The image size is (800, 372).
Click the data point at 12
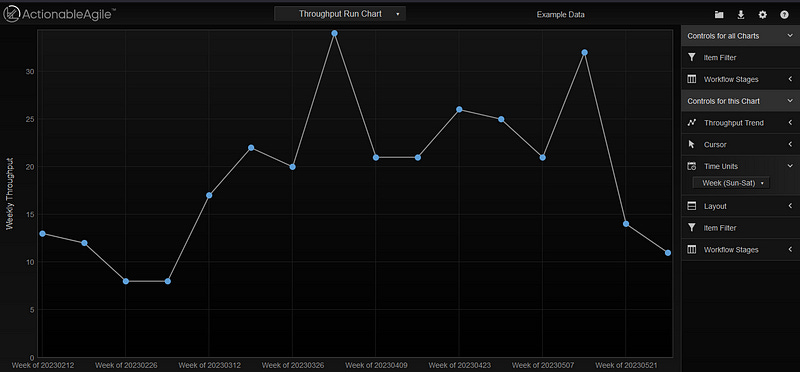tap(84, 243)
